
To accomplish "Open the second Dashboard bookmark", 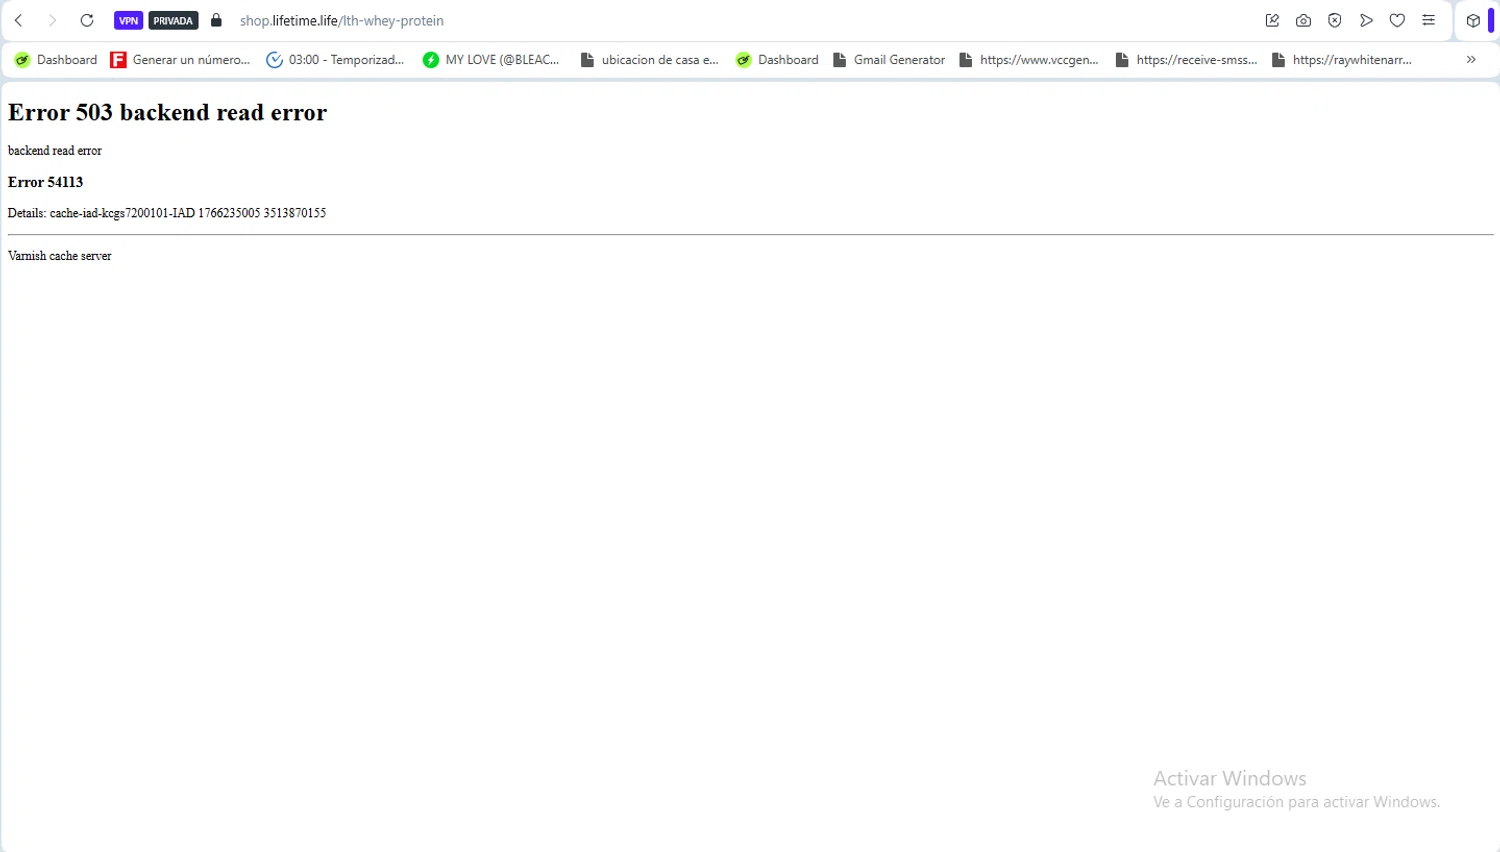I will pyautogui.click(x=777, y=60).
